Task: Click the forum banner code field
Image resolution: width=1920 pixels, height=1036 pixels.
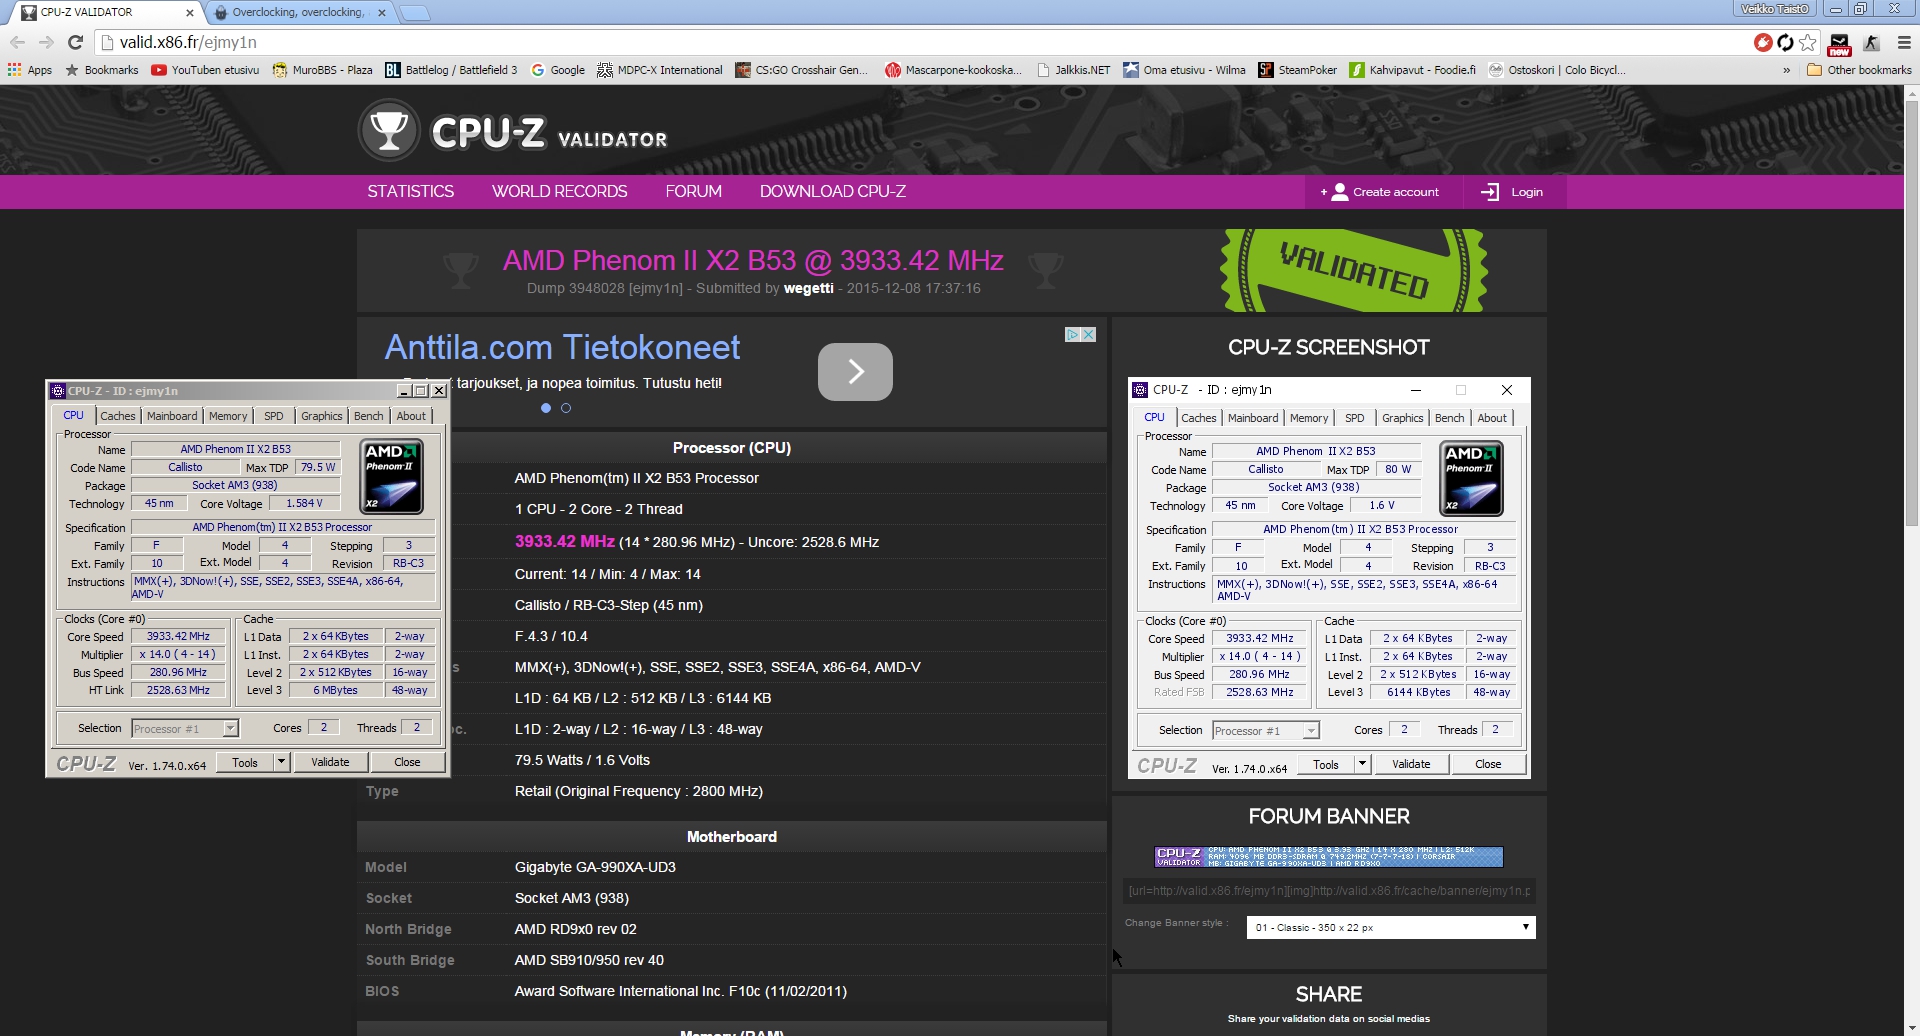Action: pyautogui.click(x=1328, y=890)
